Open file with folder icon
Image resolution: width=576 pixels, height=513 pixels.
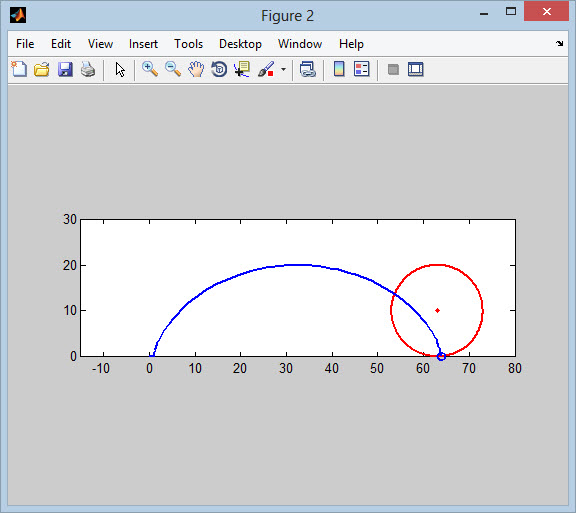(42, 69)
